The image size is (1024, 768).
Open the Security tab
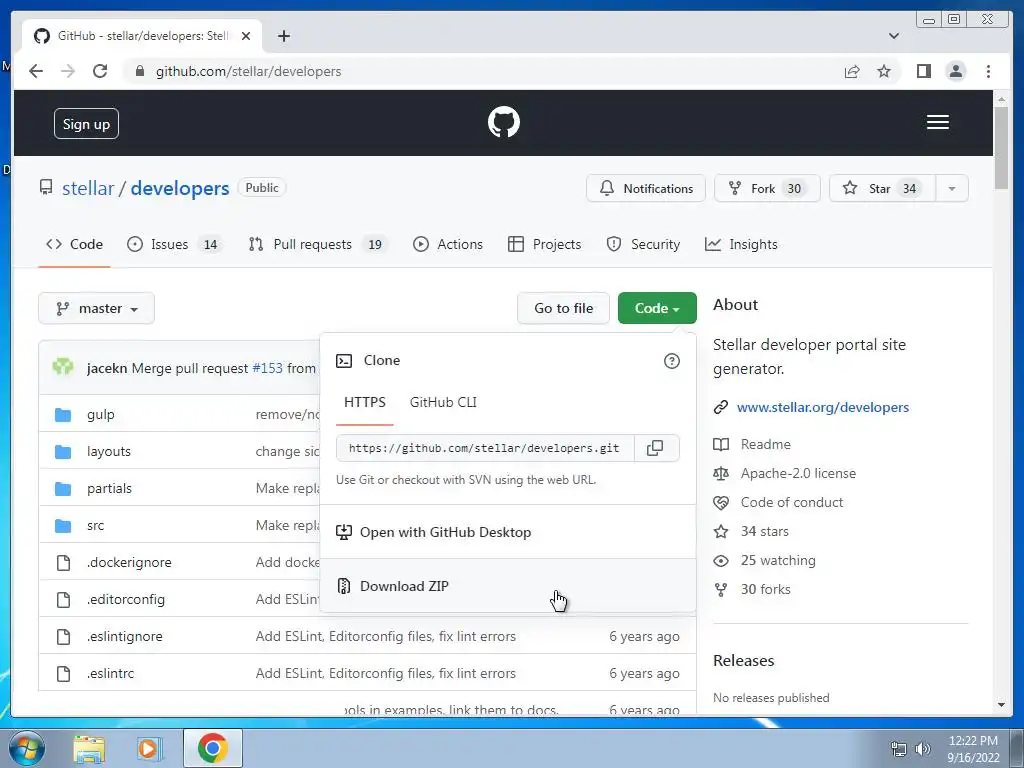[643, 244]
